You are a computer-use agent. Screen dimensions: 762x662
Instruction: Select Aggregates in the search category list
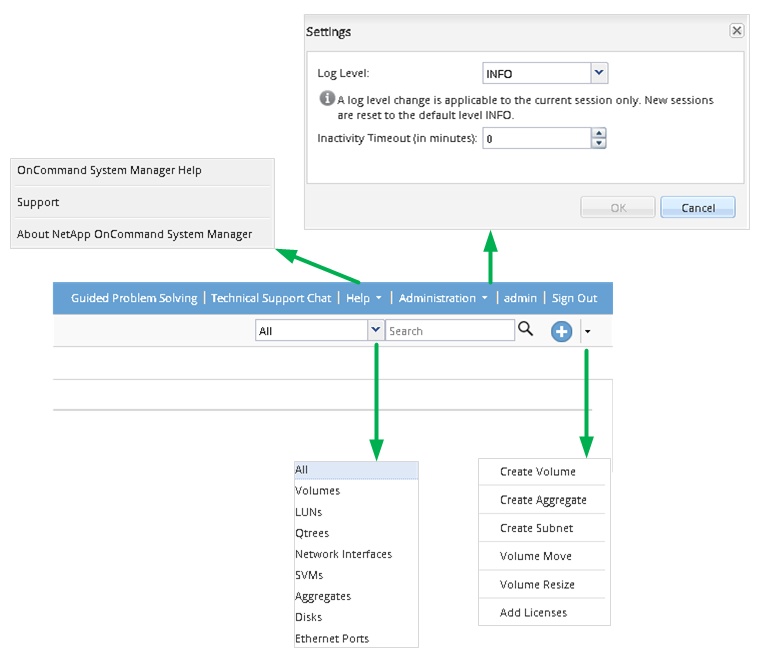click(356, 596)
